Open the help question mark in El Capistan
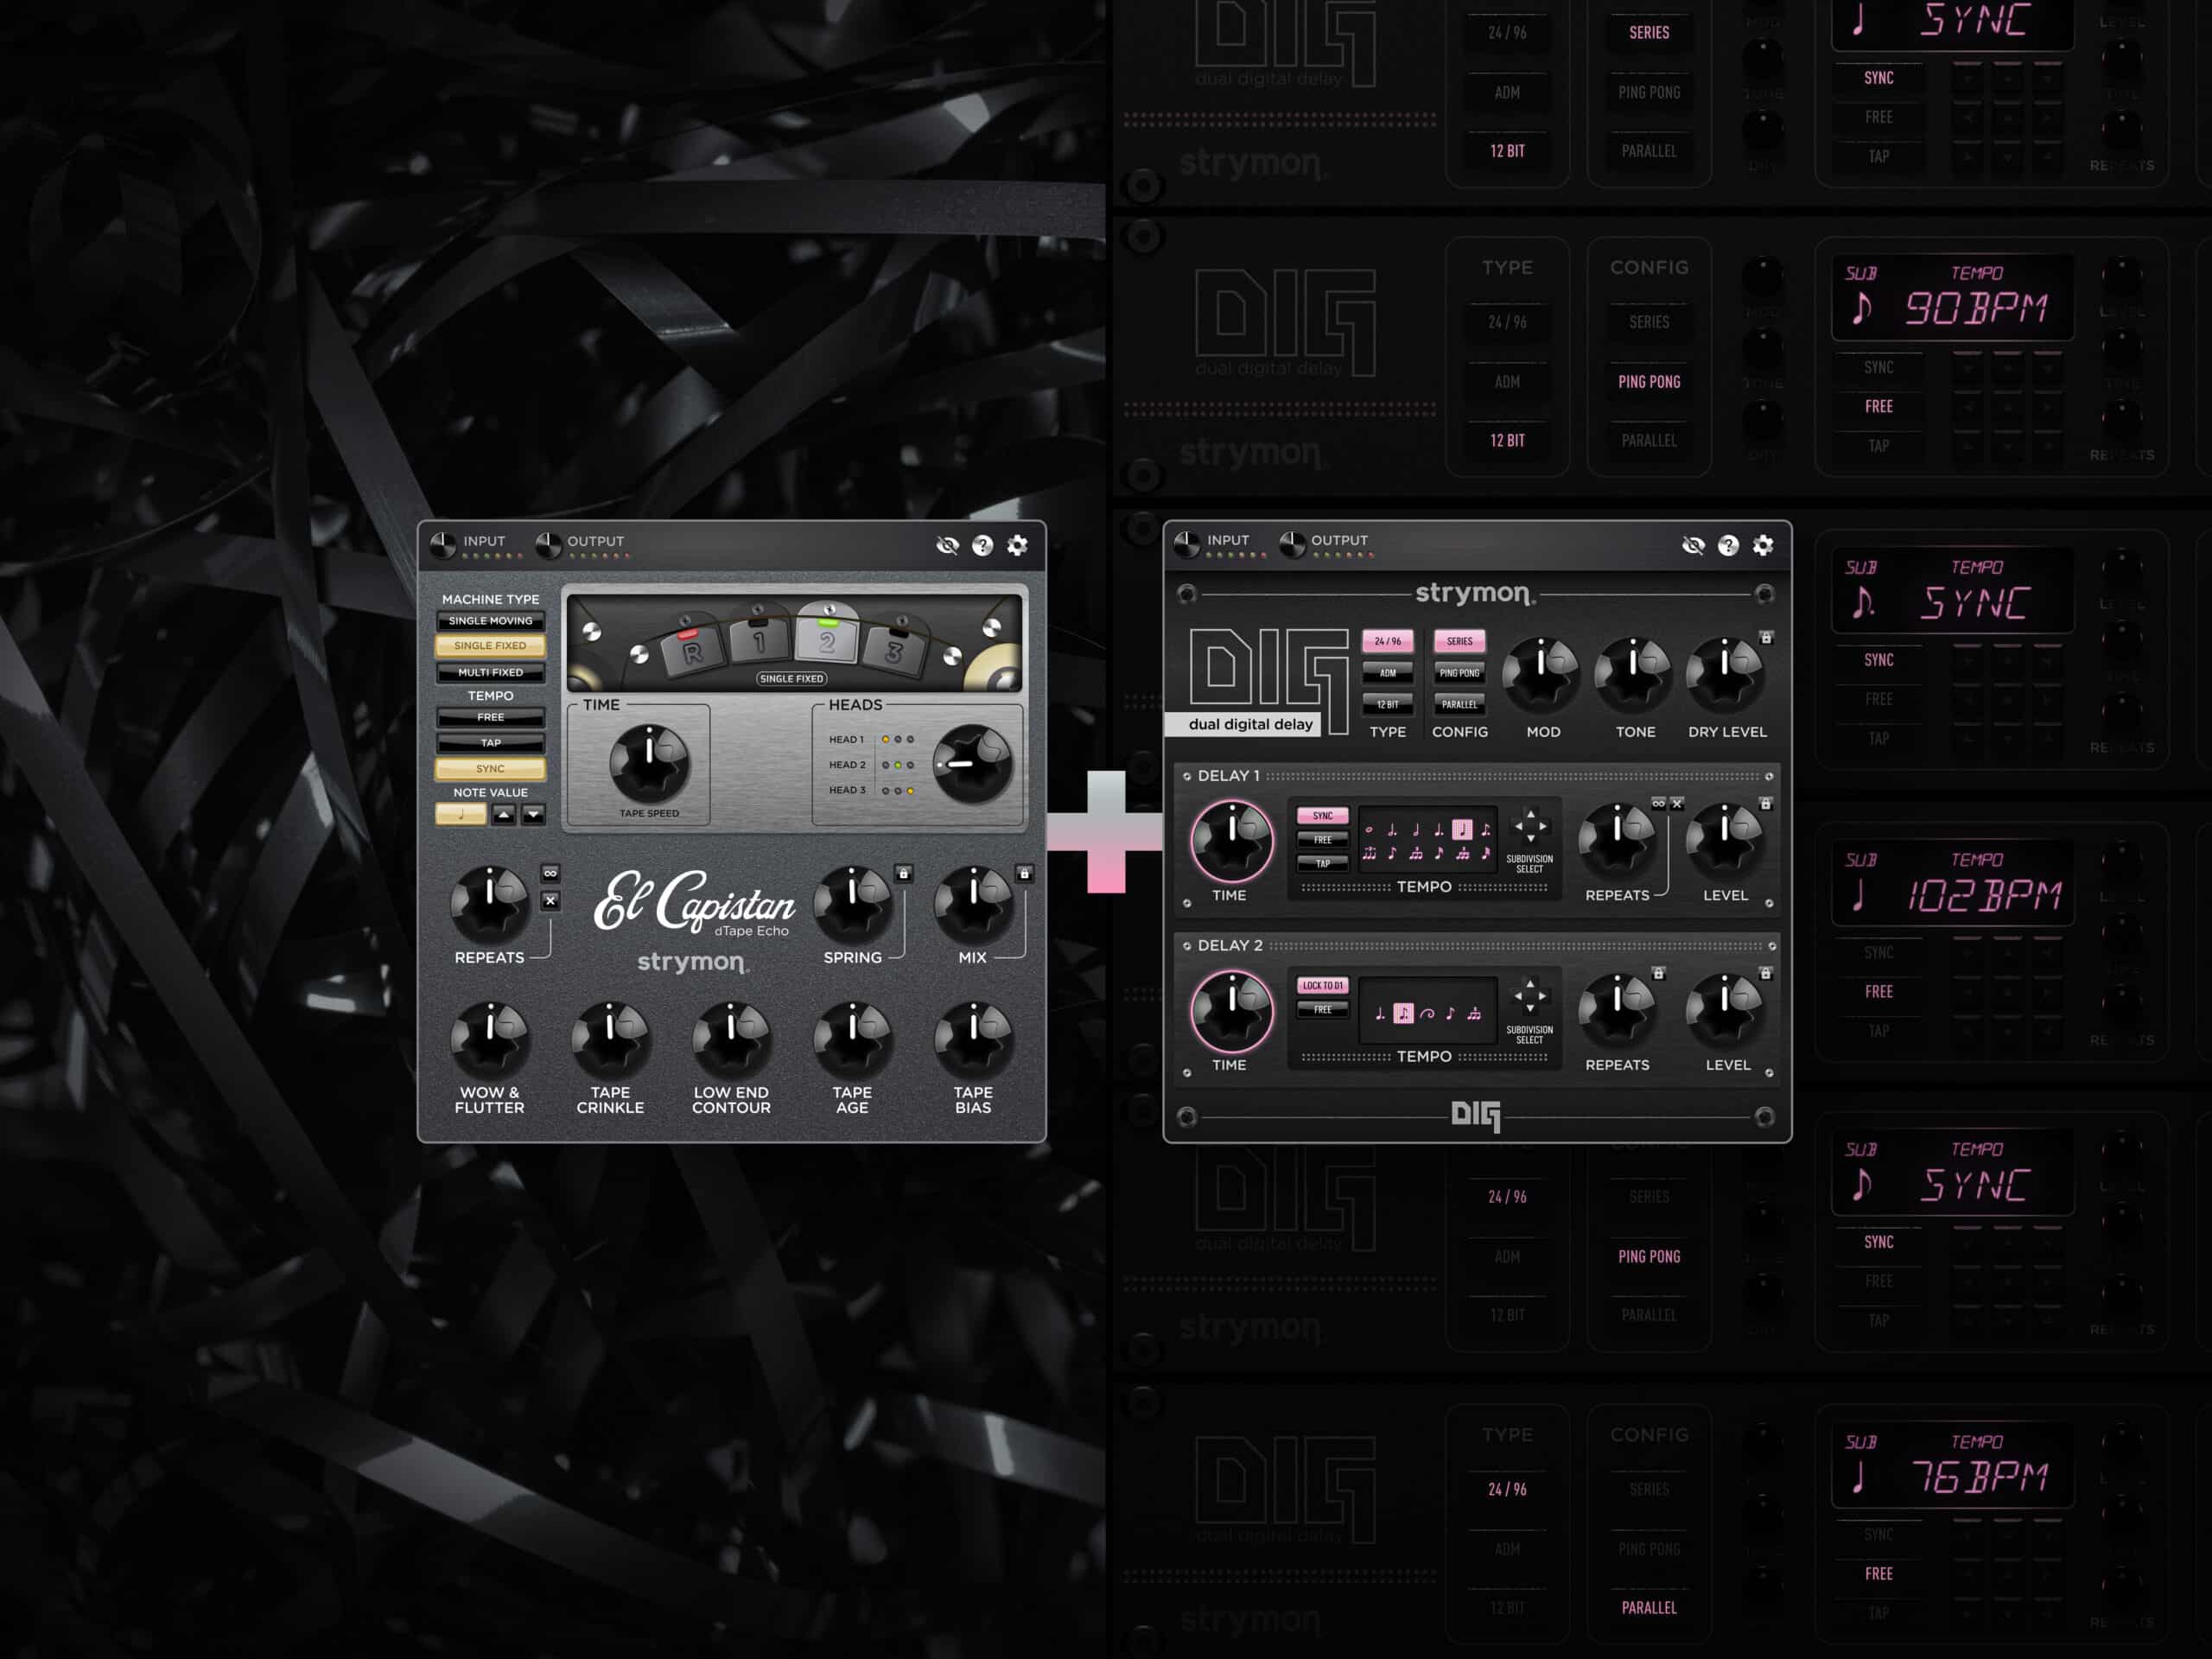Image resolution: width=2212 pixels, height=1659 pixels. 983,545
